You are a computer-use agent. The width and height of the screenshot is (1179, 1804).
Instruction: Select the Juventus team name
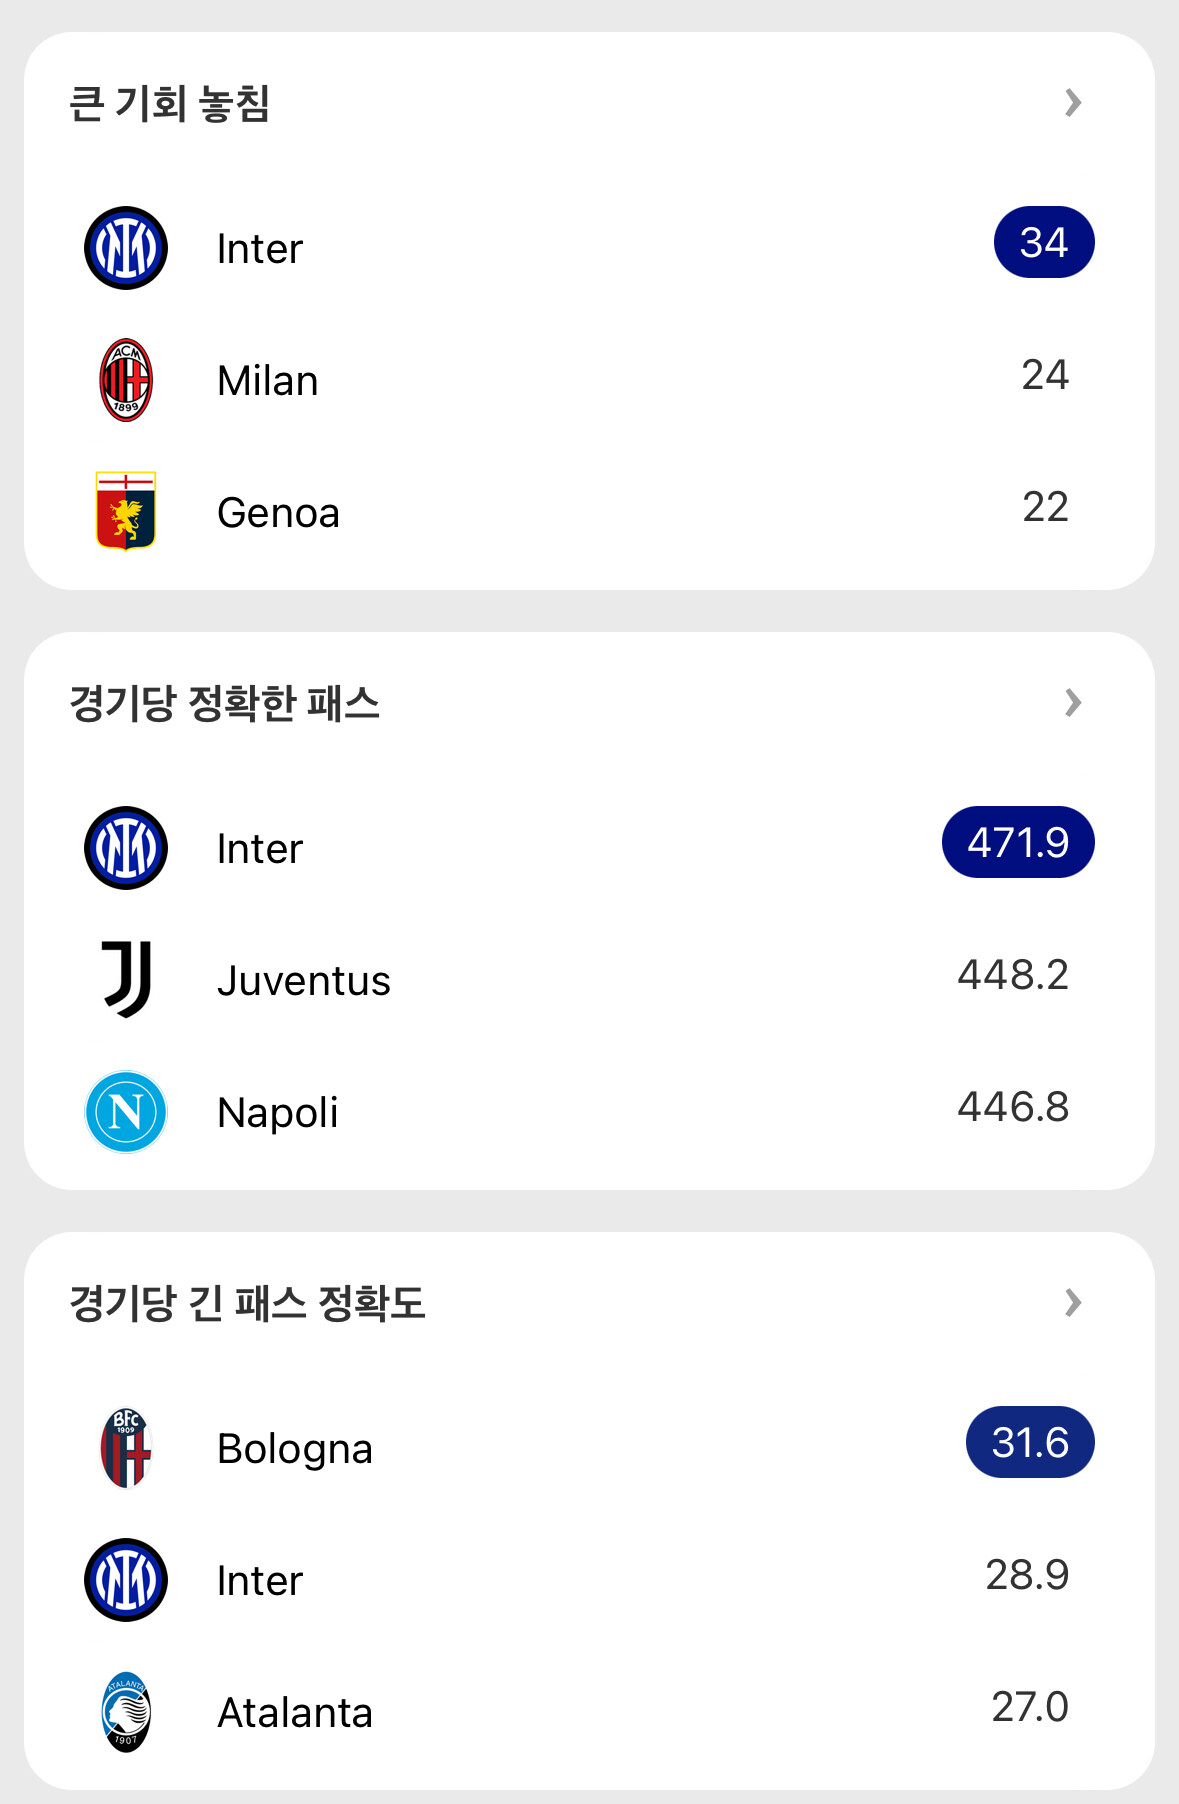click(303, 981)
